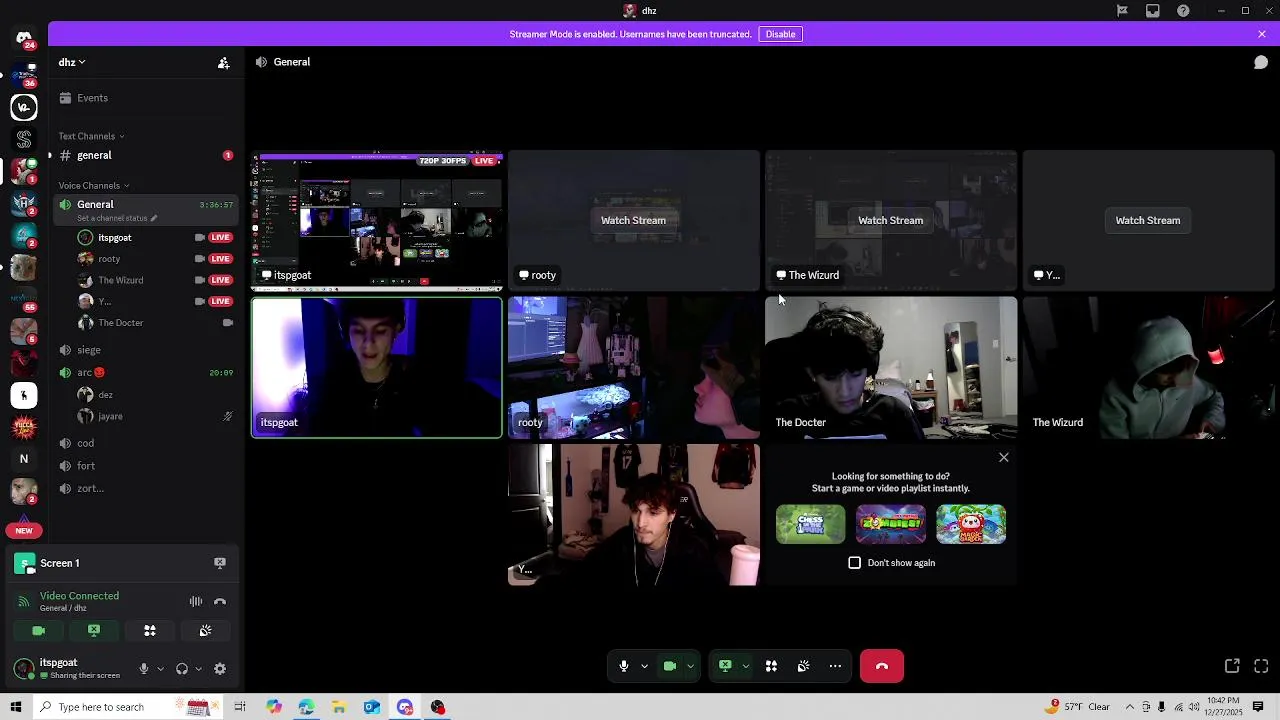Toggle screen share in bottom call bar
This screenshot has height=720, width=1280.
[725, 666]
